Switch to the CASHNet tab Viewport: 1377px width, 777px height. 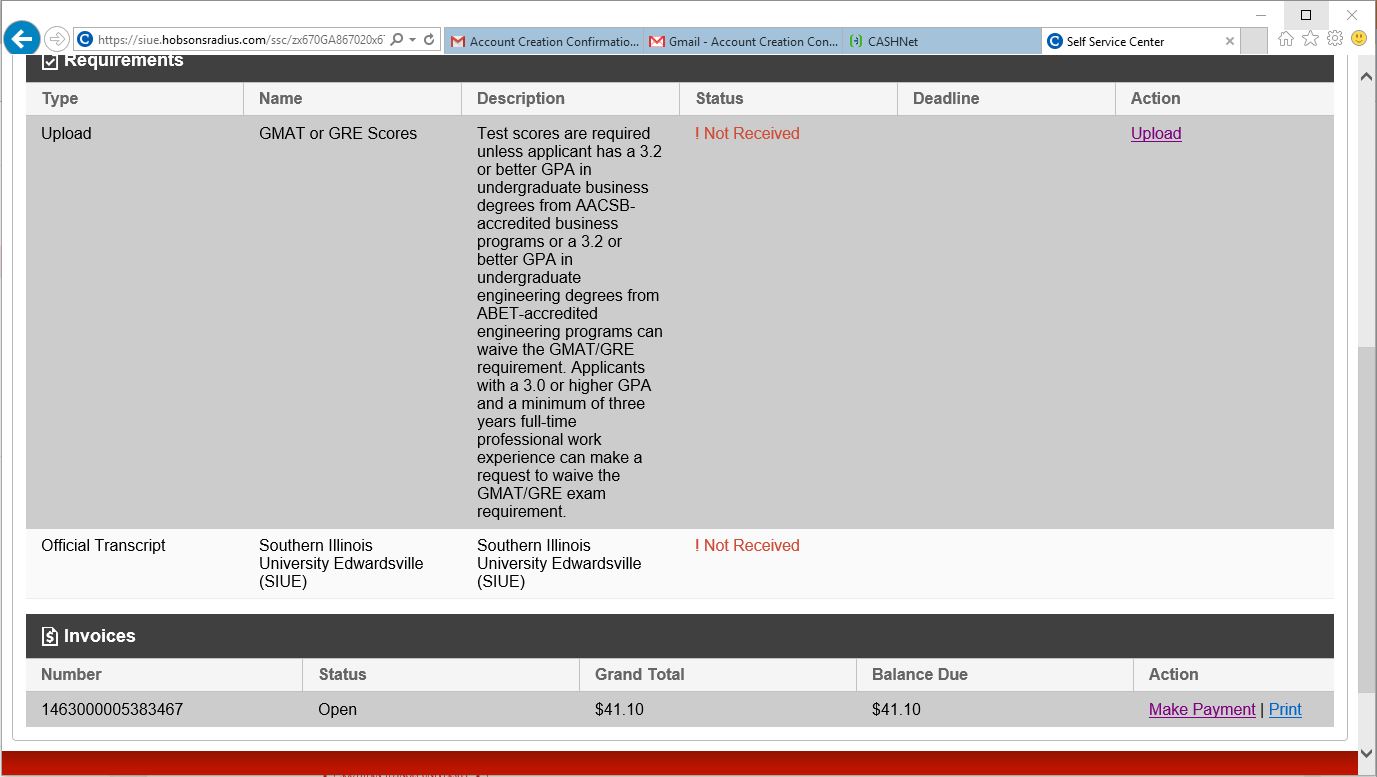pyautogui.click(x=940, y=41)
